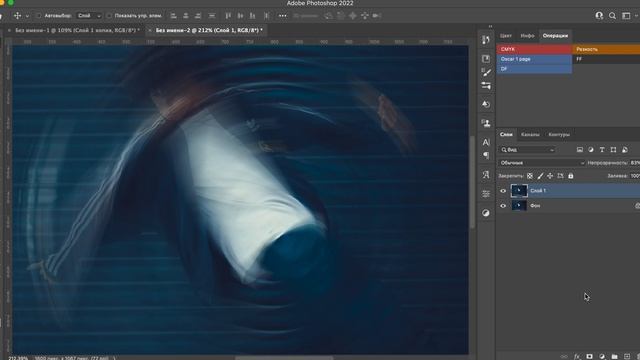Click the align left edges icon

(x=173, y=16)
